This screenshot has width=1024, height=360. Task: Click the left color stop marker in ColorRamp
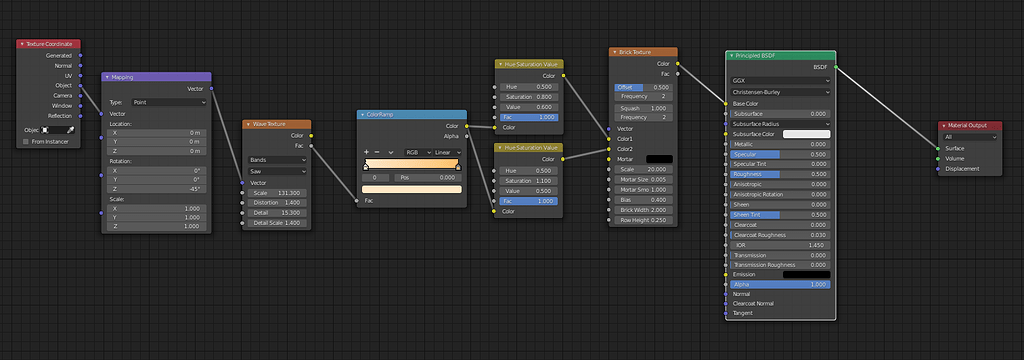(x=366, y=167)
